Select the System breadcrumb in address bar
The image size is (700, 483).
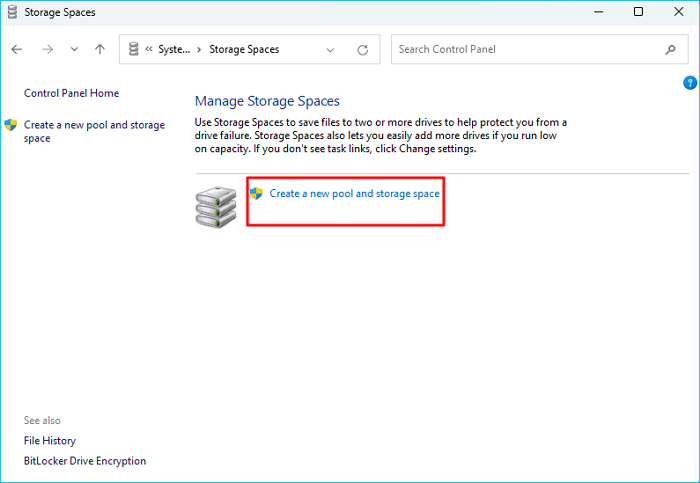pyautogui.click(x=174, y=49)
